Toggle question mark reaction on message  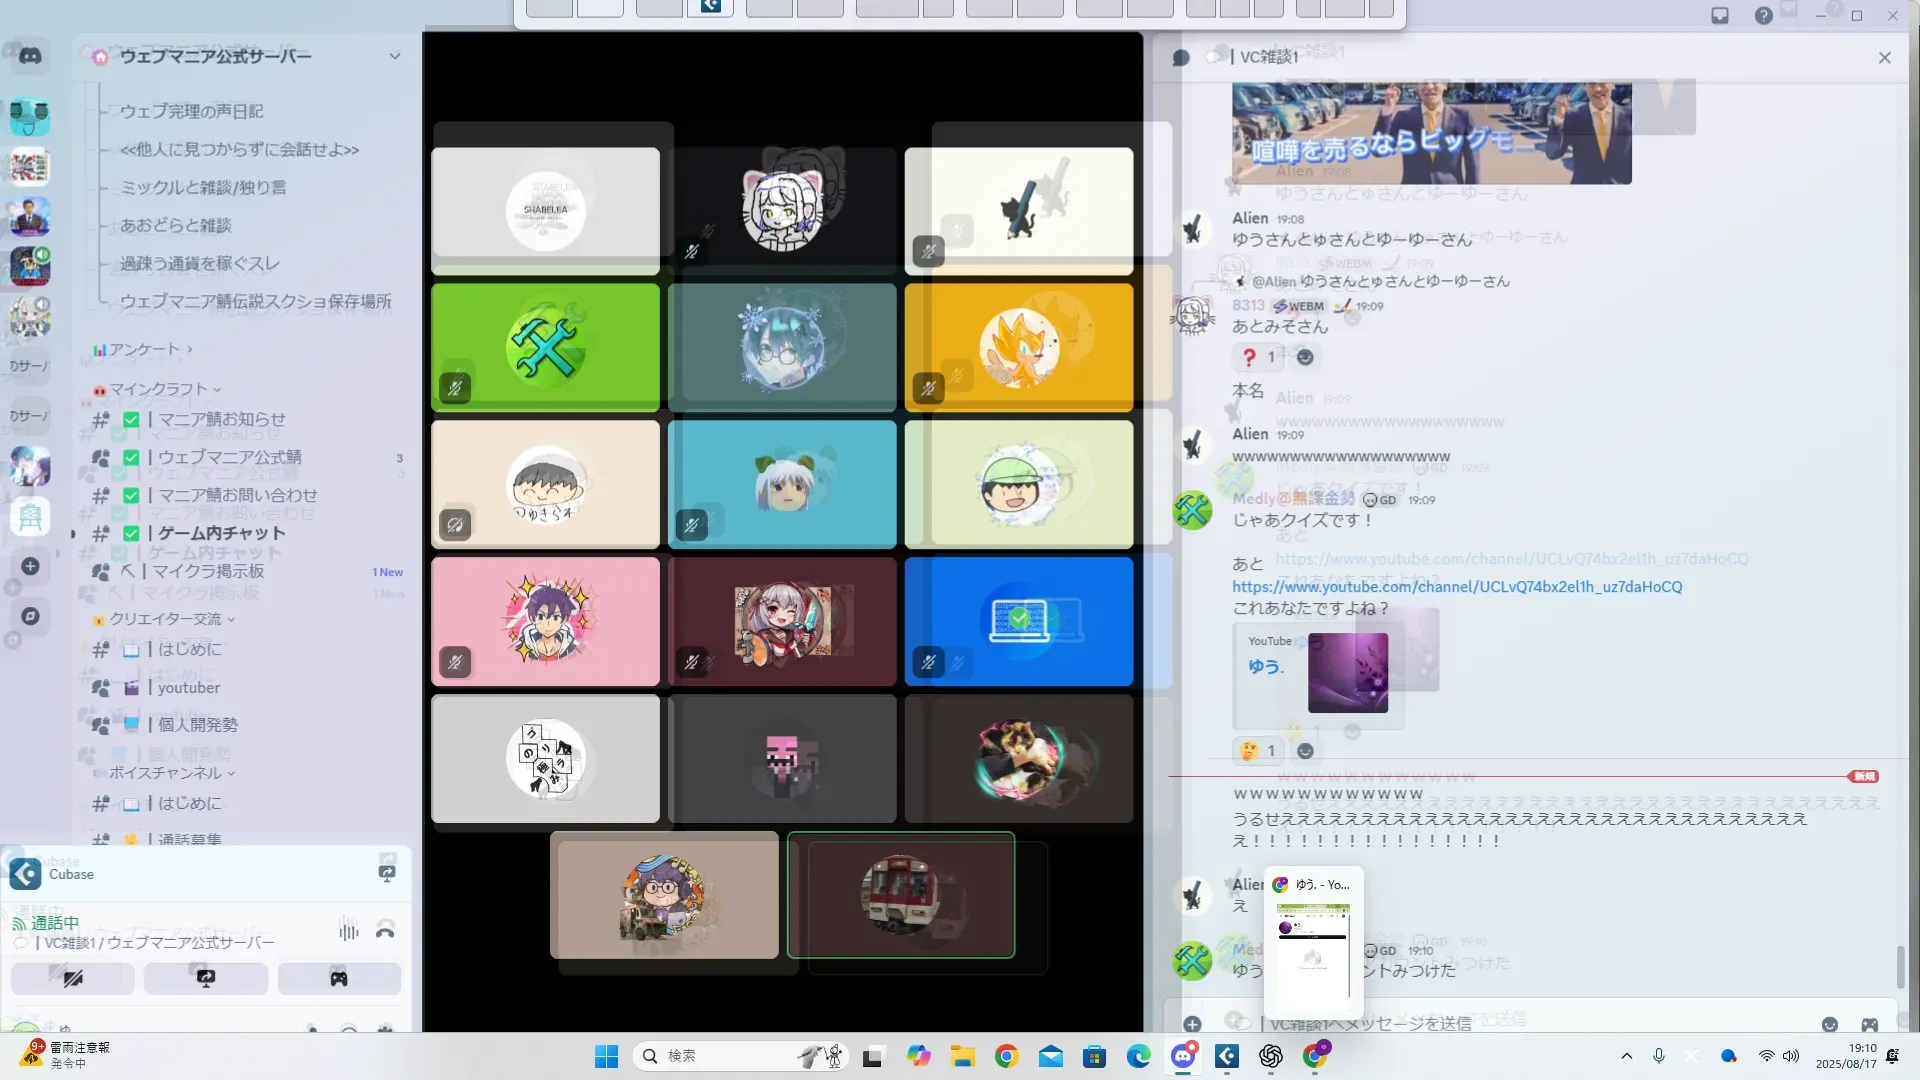(x=1258, y=357)
